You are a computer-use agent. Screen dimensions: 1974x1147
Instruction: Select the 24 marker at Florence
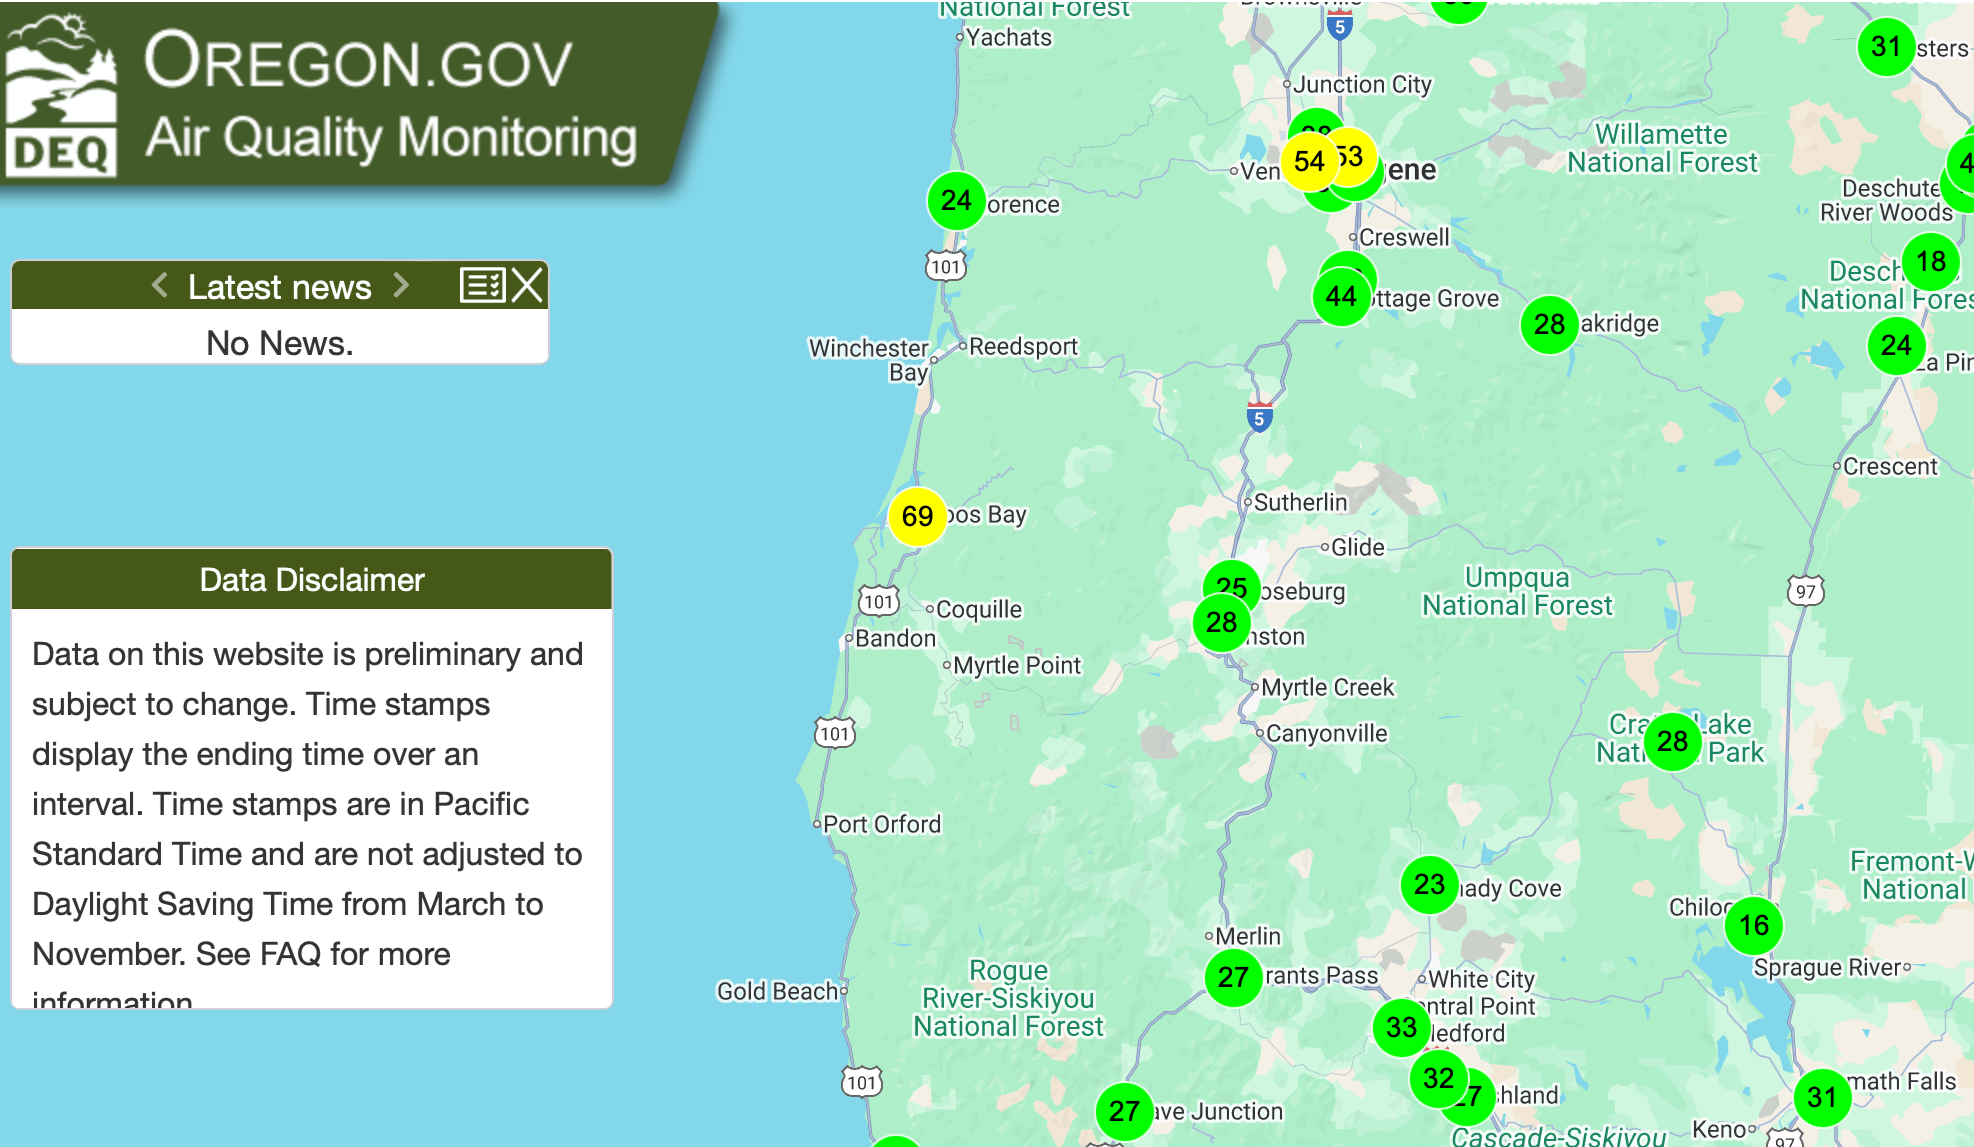pos(956,201)
